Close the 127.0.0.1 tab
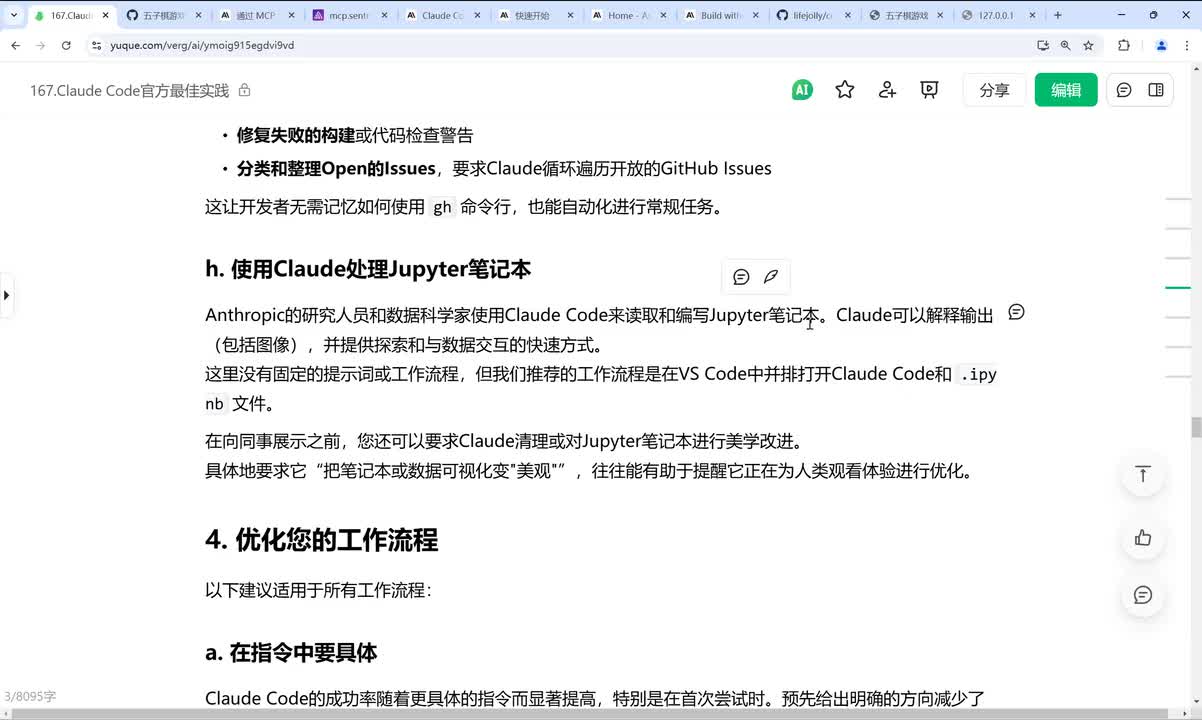Image resolution: width=1202 pixels, height=720 pixels. (1032, 16)
